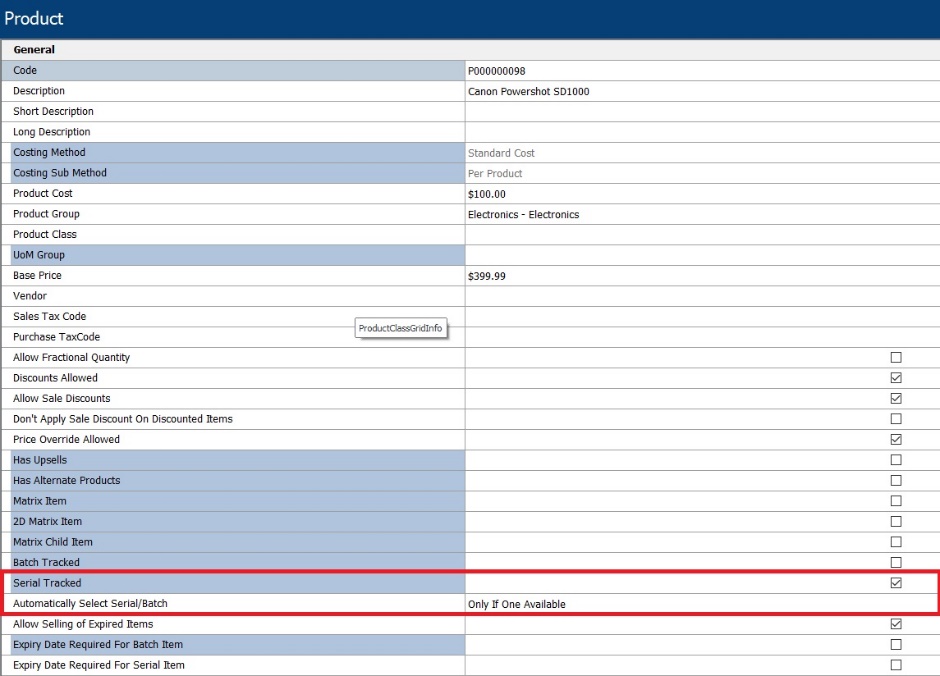Click the ProductClassGridInfo tooltip label
Image resolution: width=940 pixels, height=676 pixels.
coord(400,328)
